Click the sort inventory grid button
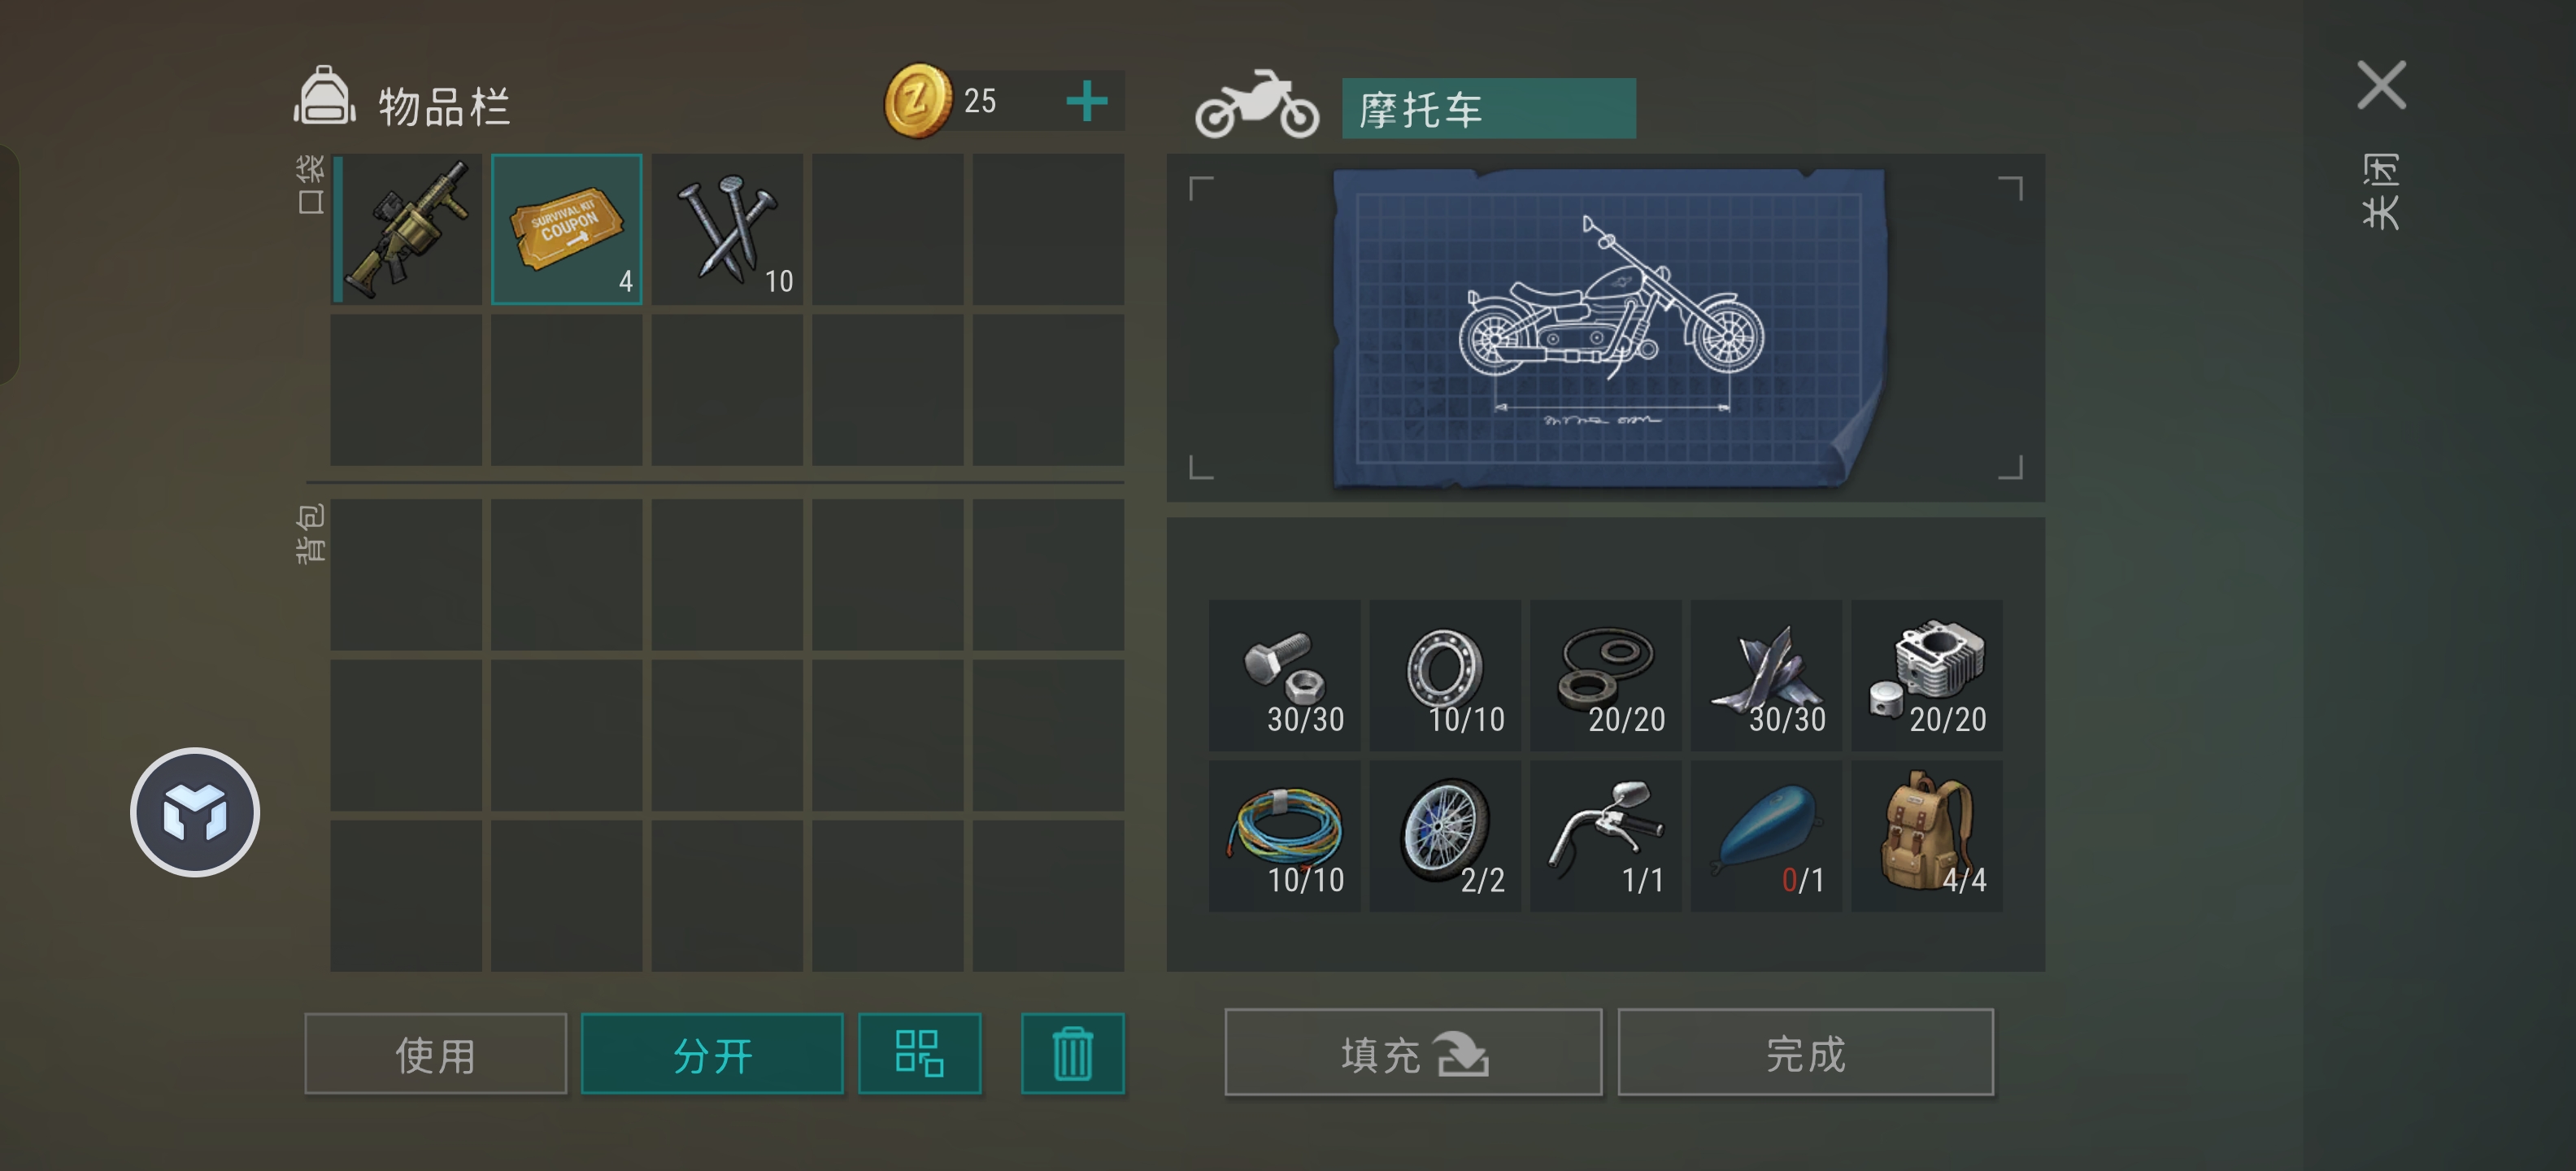Viewport: 2576px width, 1171px height. 919,1054
